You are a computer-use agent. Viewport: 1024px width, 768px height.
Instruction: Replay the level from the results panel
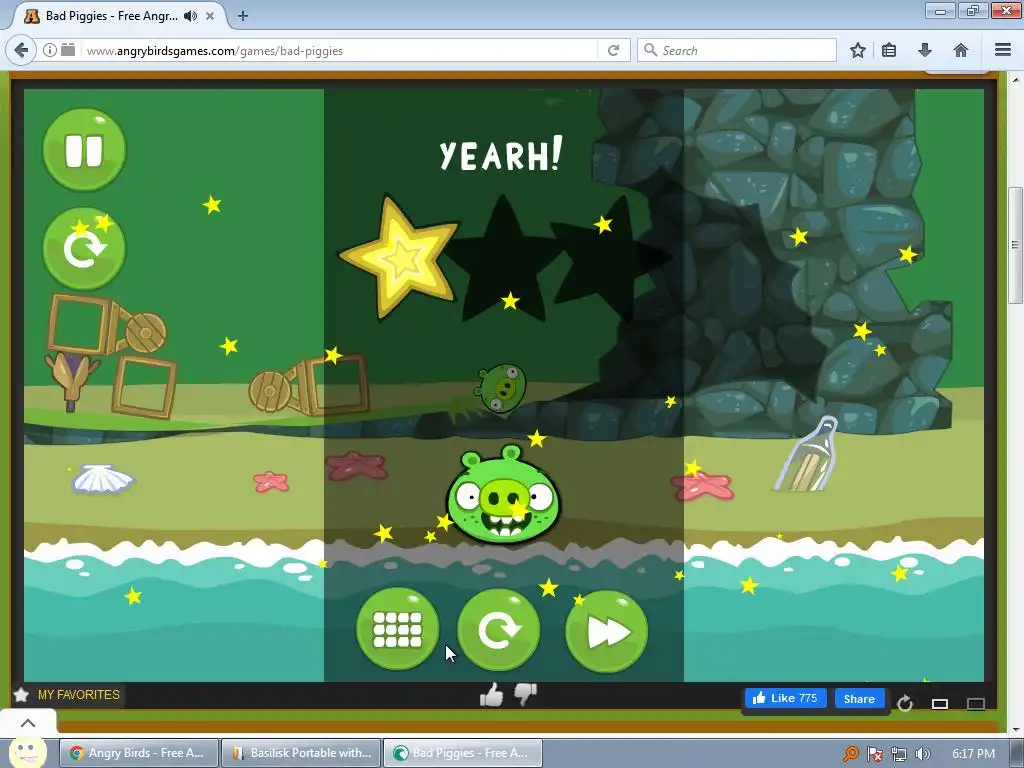tap(498, 630)
